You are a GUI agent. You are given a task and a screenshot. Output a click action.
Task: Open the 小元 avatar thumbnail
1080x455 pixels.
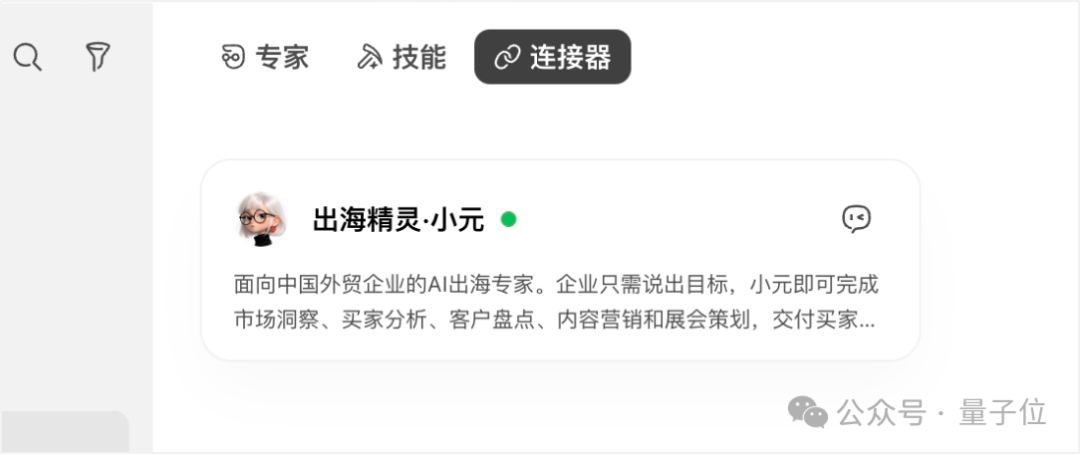click(x=262, y=219)
